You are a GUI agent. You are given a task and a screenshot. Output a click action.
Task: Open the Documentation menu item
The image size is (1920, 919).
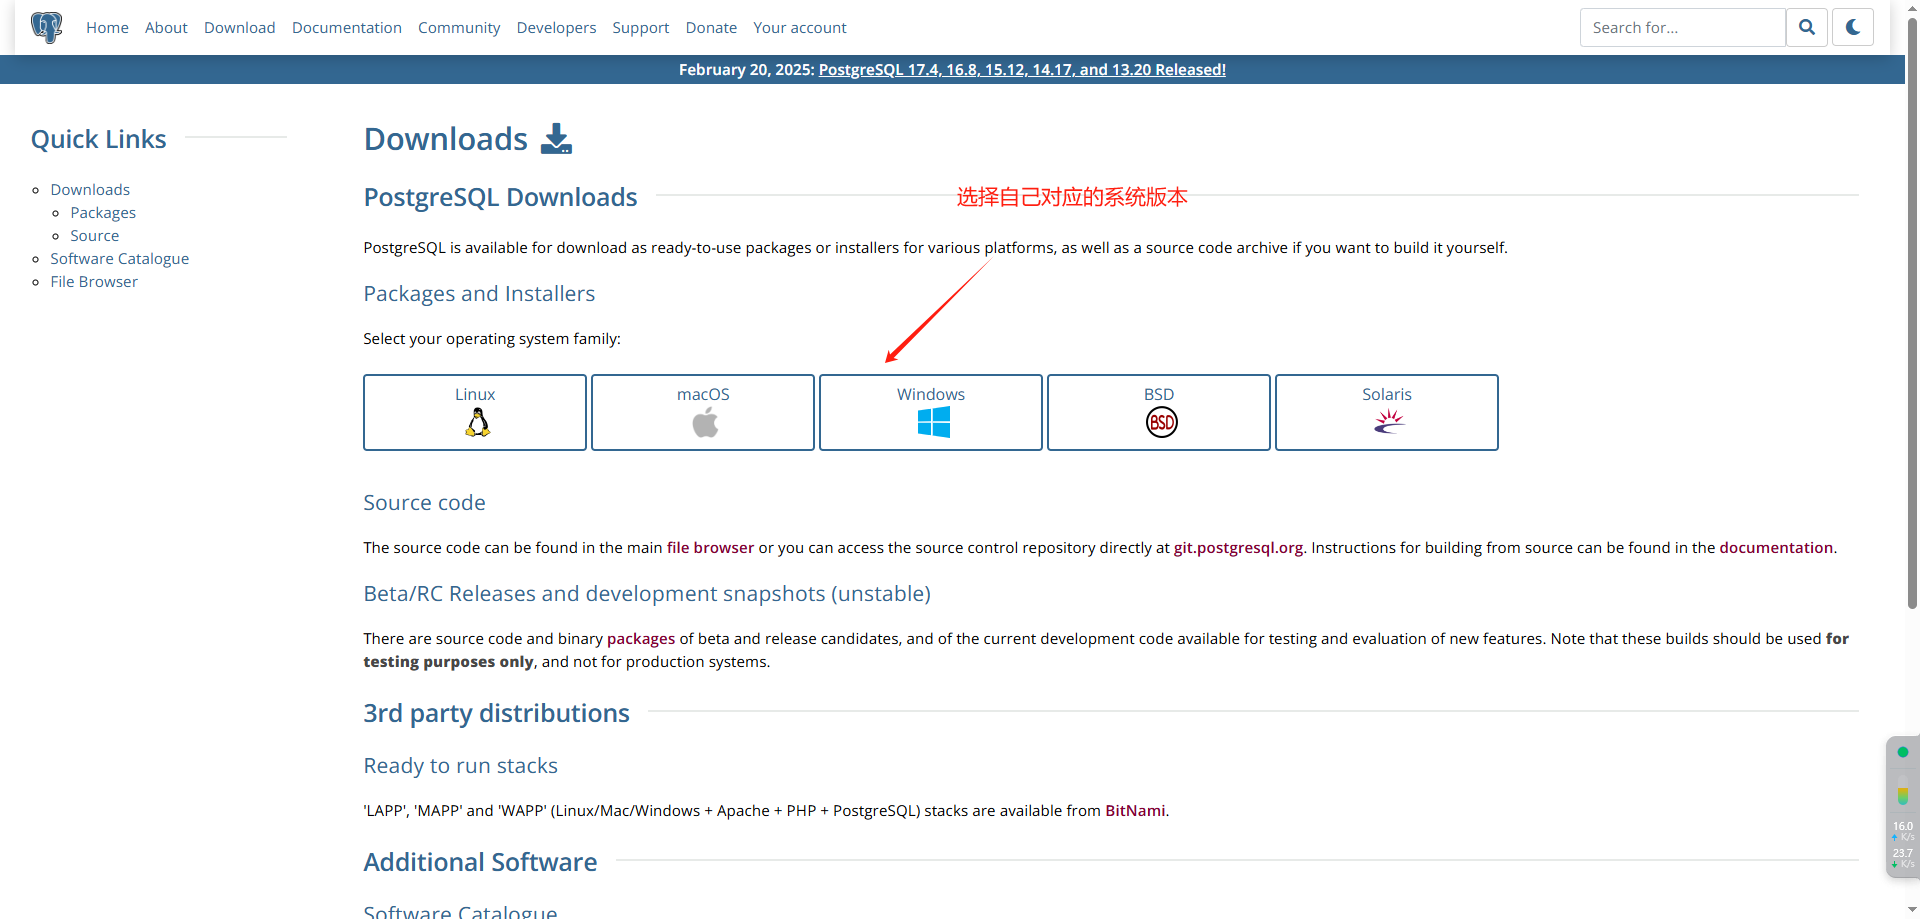[x=347, y=28]
